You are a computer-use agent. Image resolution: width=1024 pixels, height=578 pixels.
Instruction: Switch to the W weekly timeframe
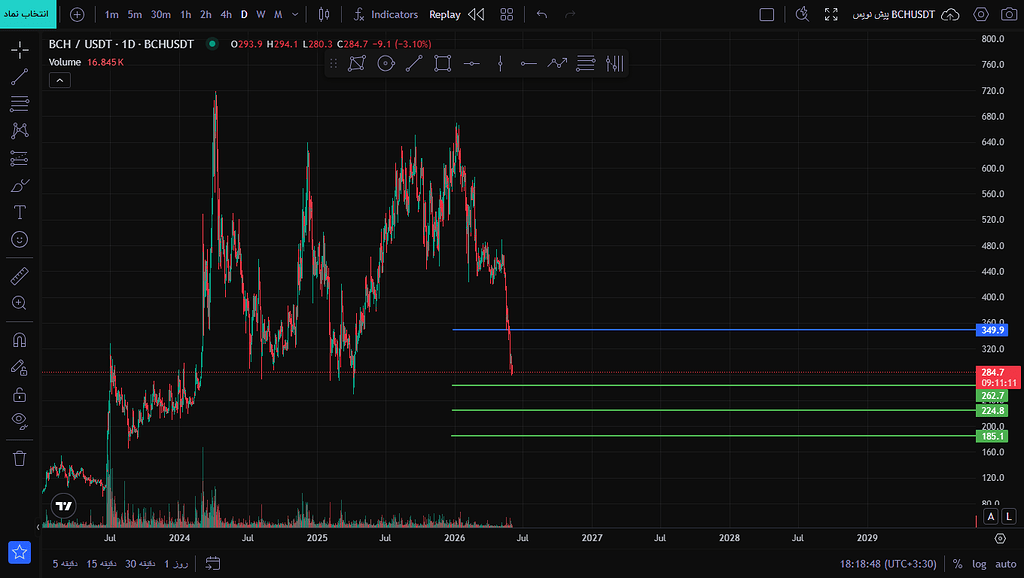coord(261,14)
